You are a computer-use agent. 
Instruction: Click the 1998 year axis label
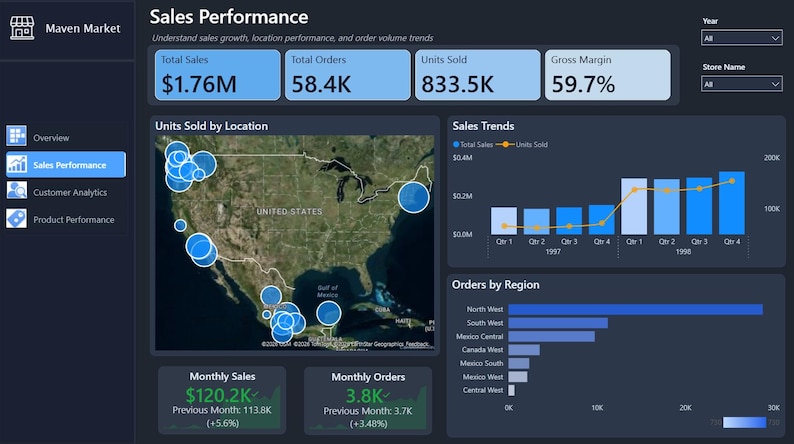[x=683, y=252]
